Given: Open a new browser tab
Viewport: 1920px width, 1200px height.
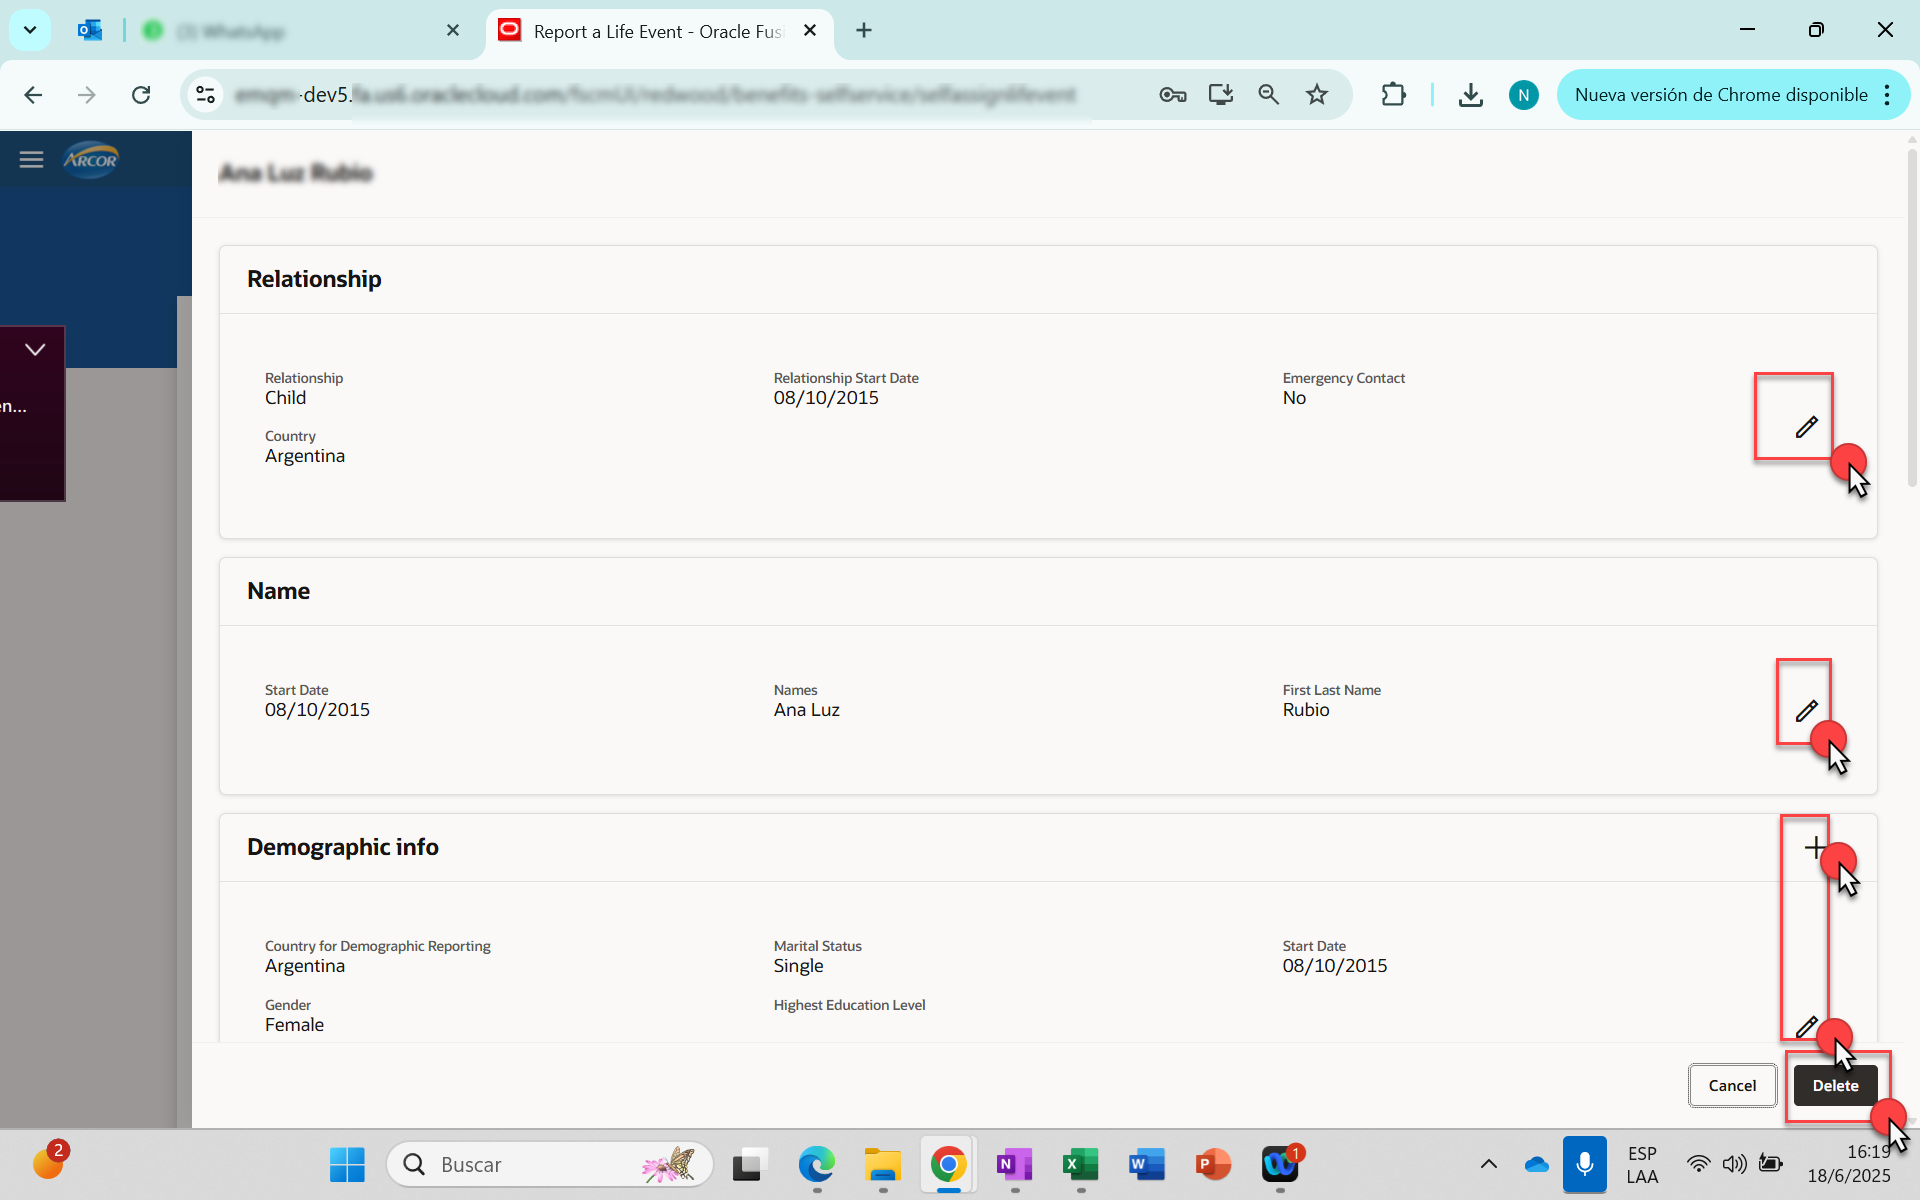Looking at the screenshot, I should tap(864, 31).
